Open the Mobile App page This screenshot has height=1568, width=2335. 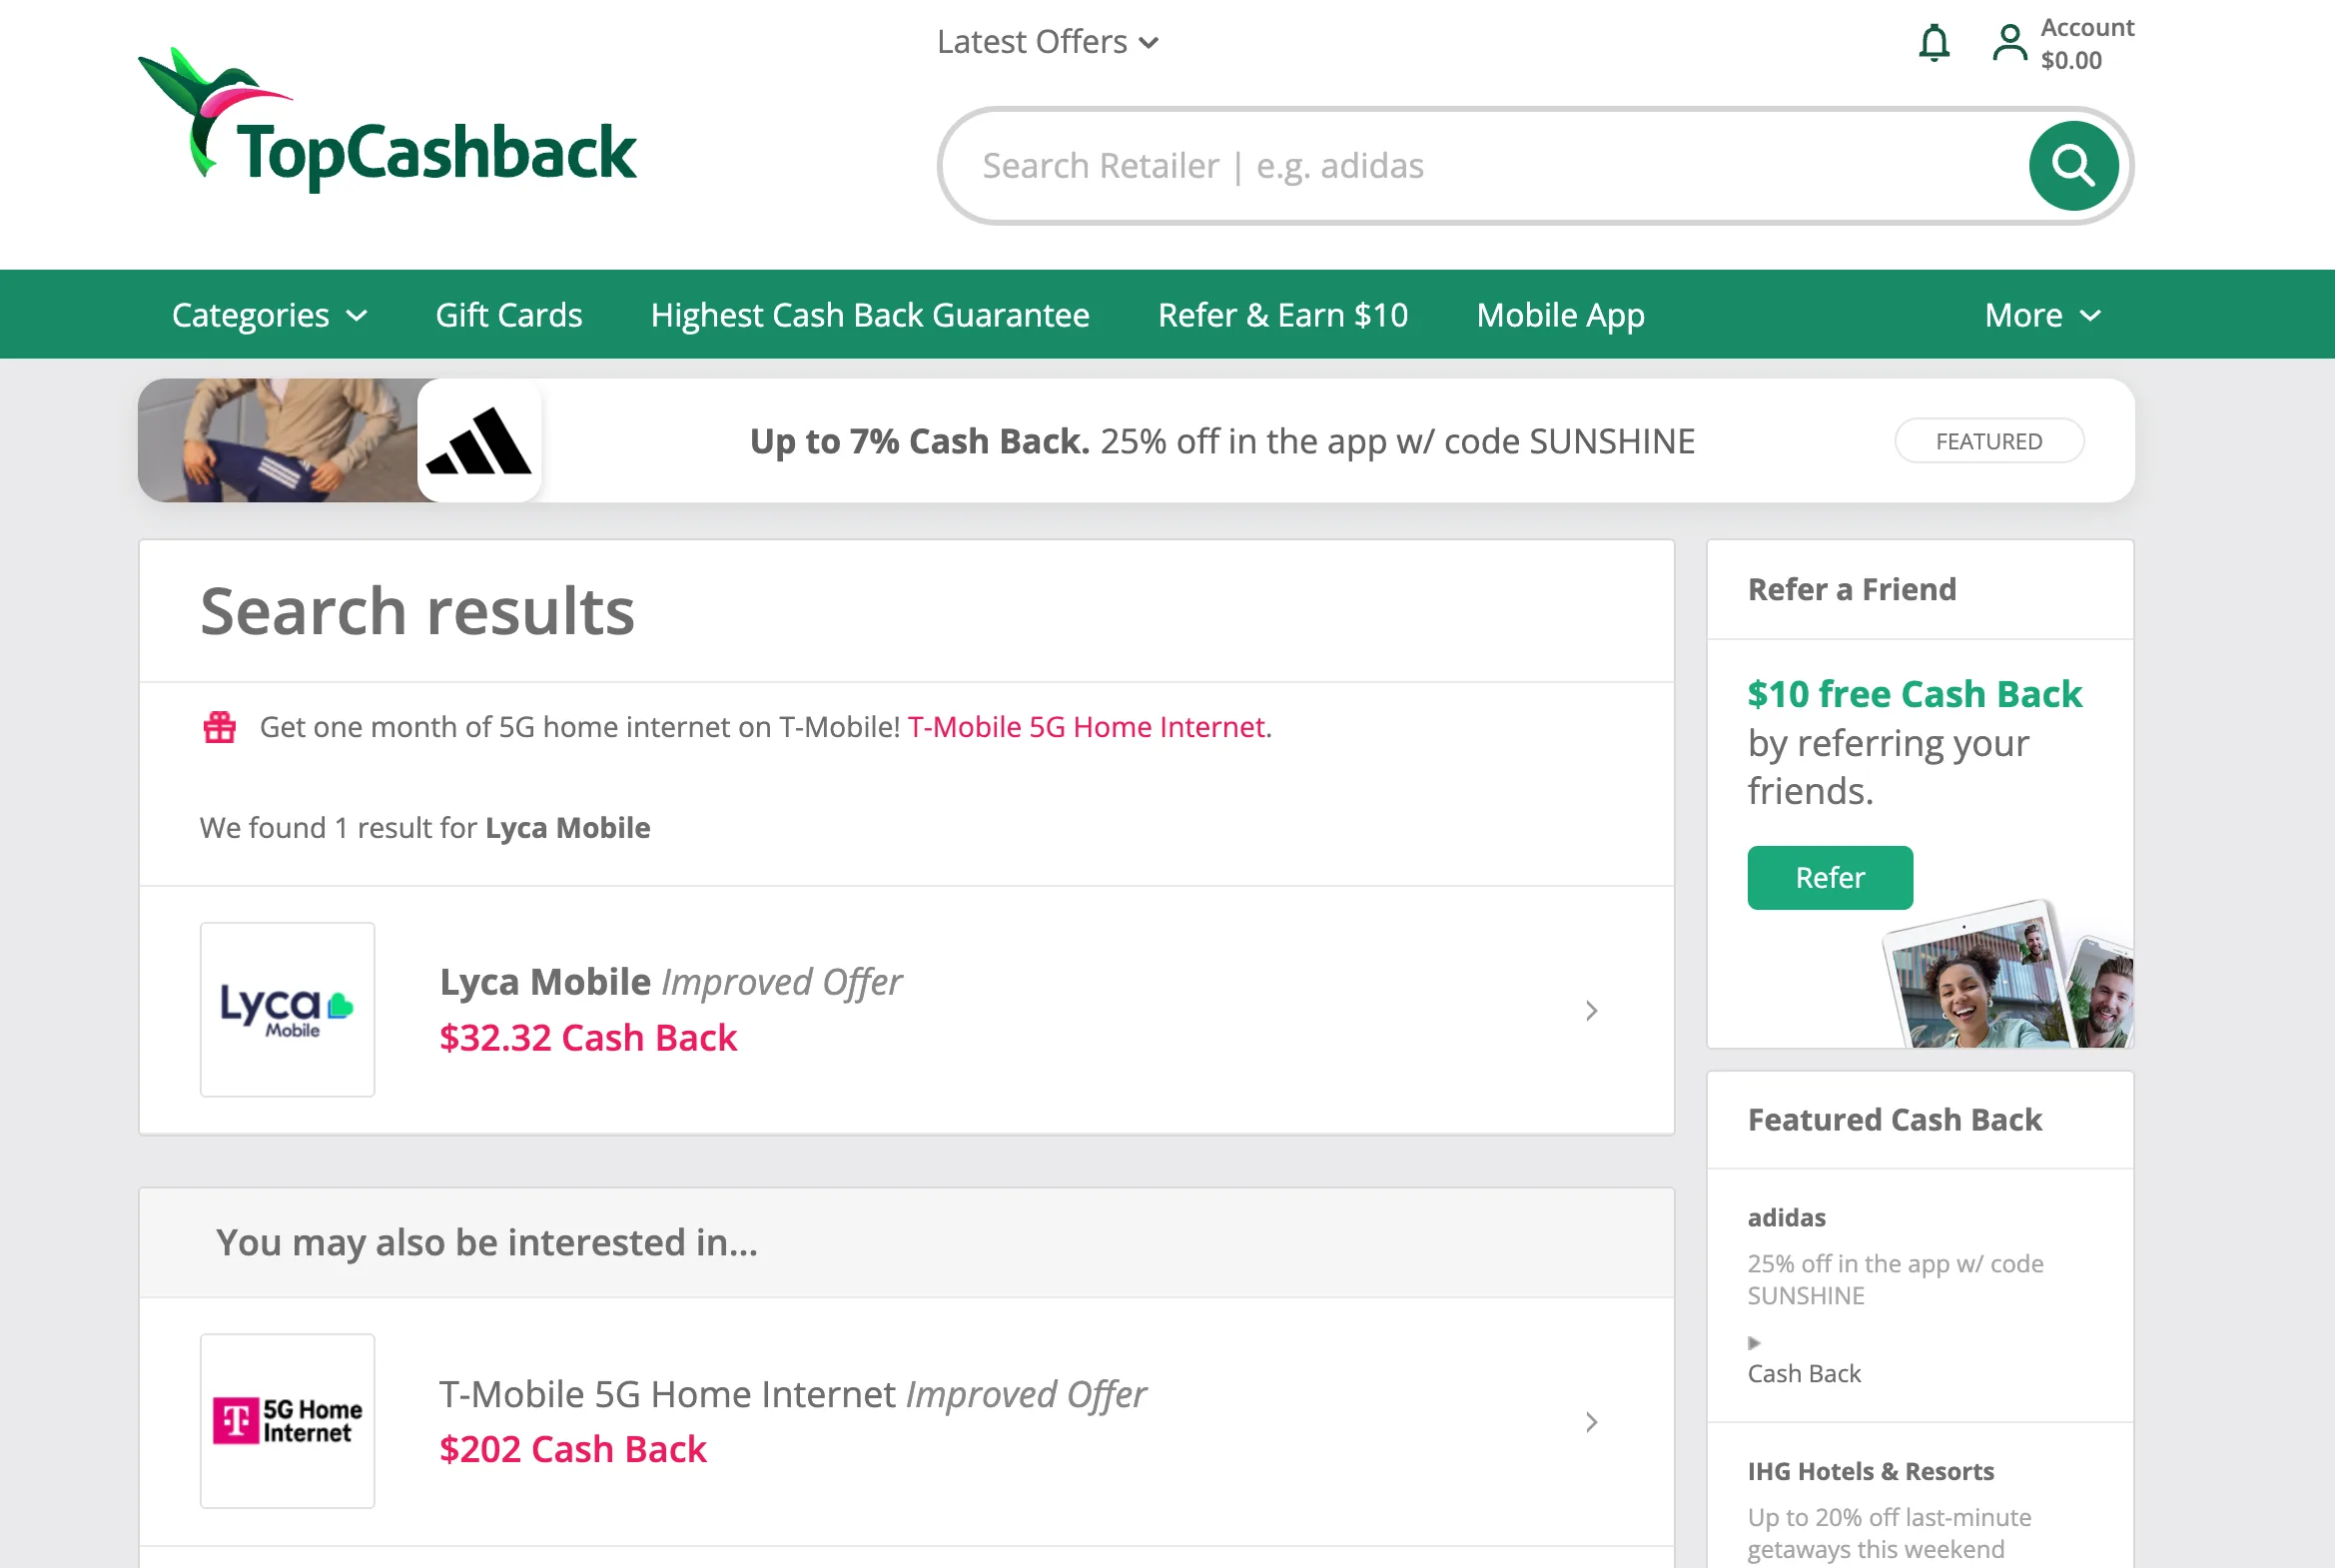coord(1560,315)
